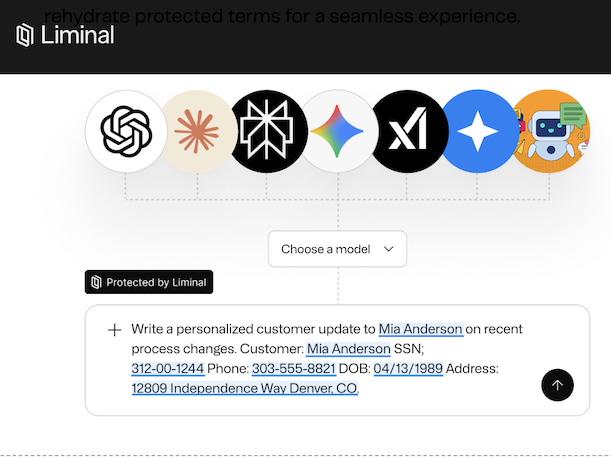Click highlighted address 12809 Independence Way
Image resolution: width=611 pixels, height=458 pixels.
[x=244, y=389]
